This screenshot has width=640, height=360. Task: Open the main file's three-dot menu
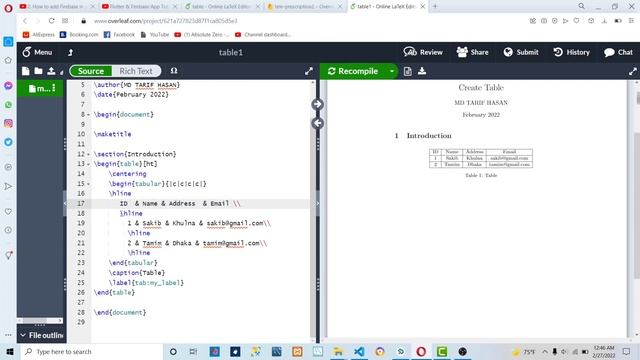click(x=53, y=88)
